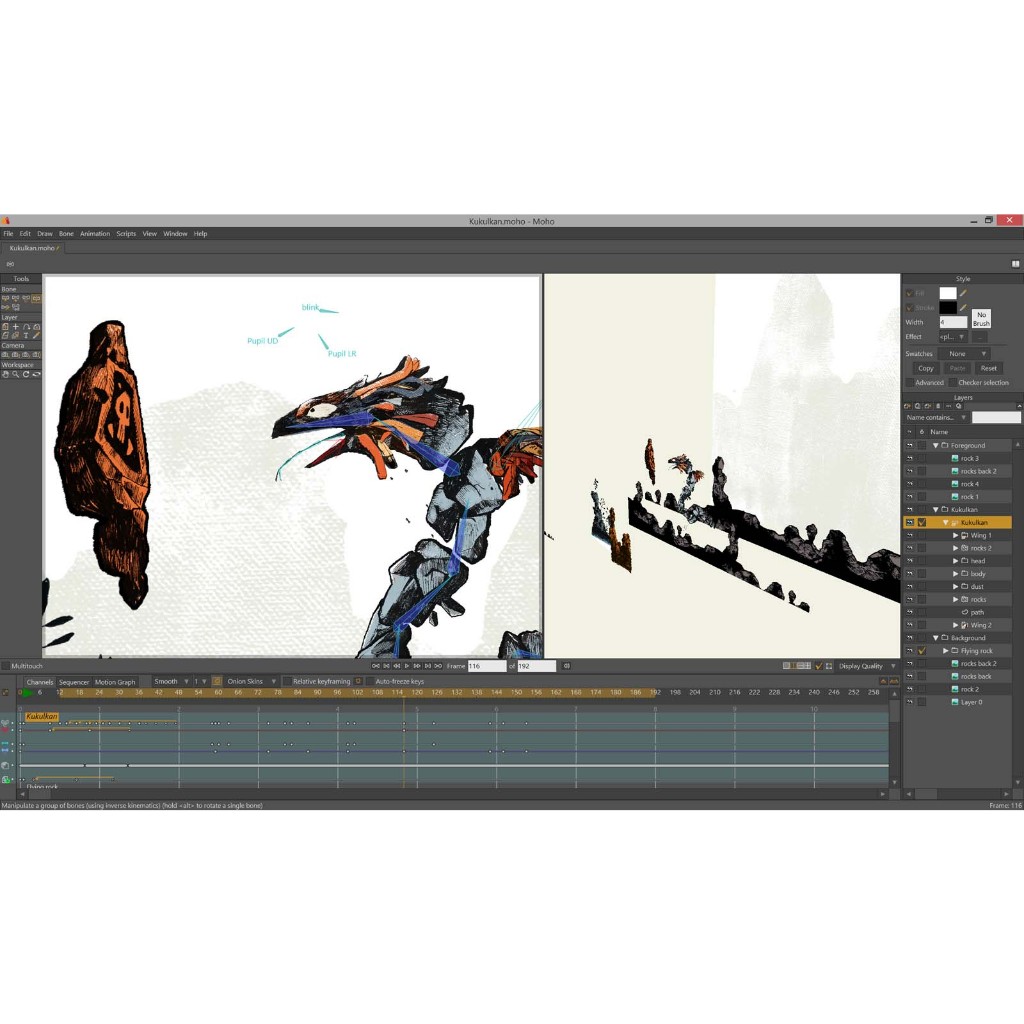Viewport: 1024px width, 1024px height.
Task: Expand the Flying rock layer group
Action: (946, 651)
